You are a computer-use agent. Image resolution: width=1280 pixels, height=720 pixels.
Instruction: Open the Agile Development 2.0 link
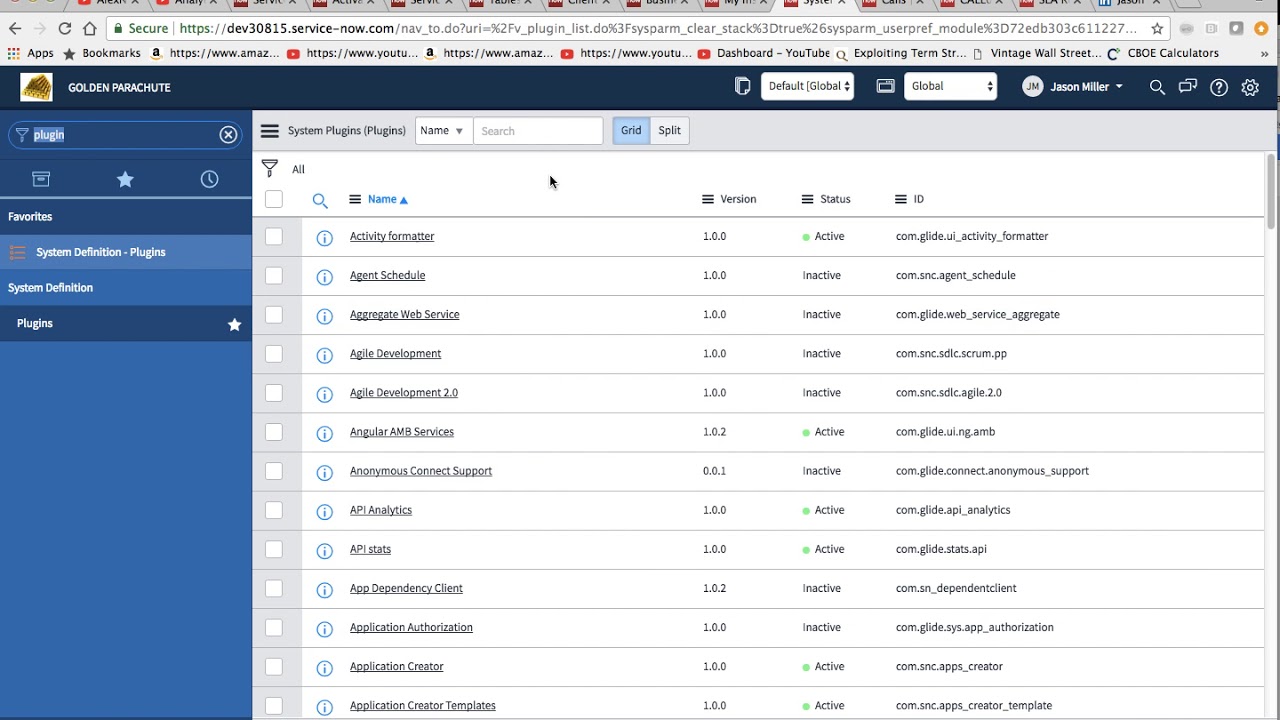pyautogui.click(x=404, y=393)
